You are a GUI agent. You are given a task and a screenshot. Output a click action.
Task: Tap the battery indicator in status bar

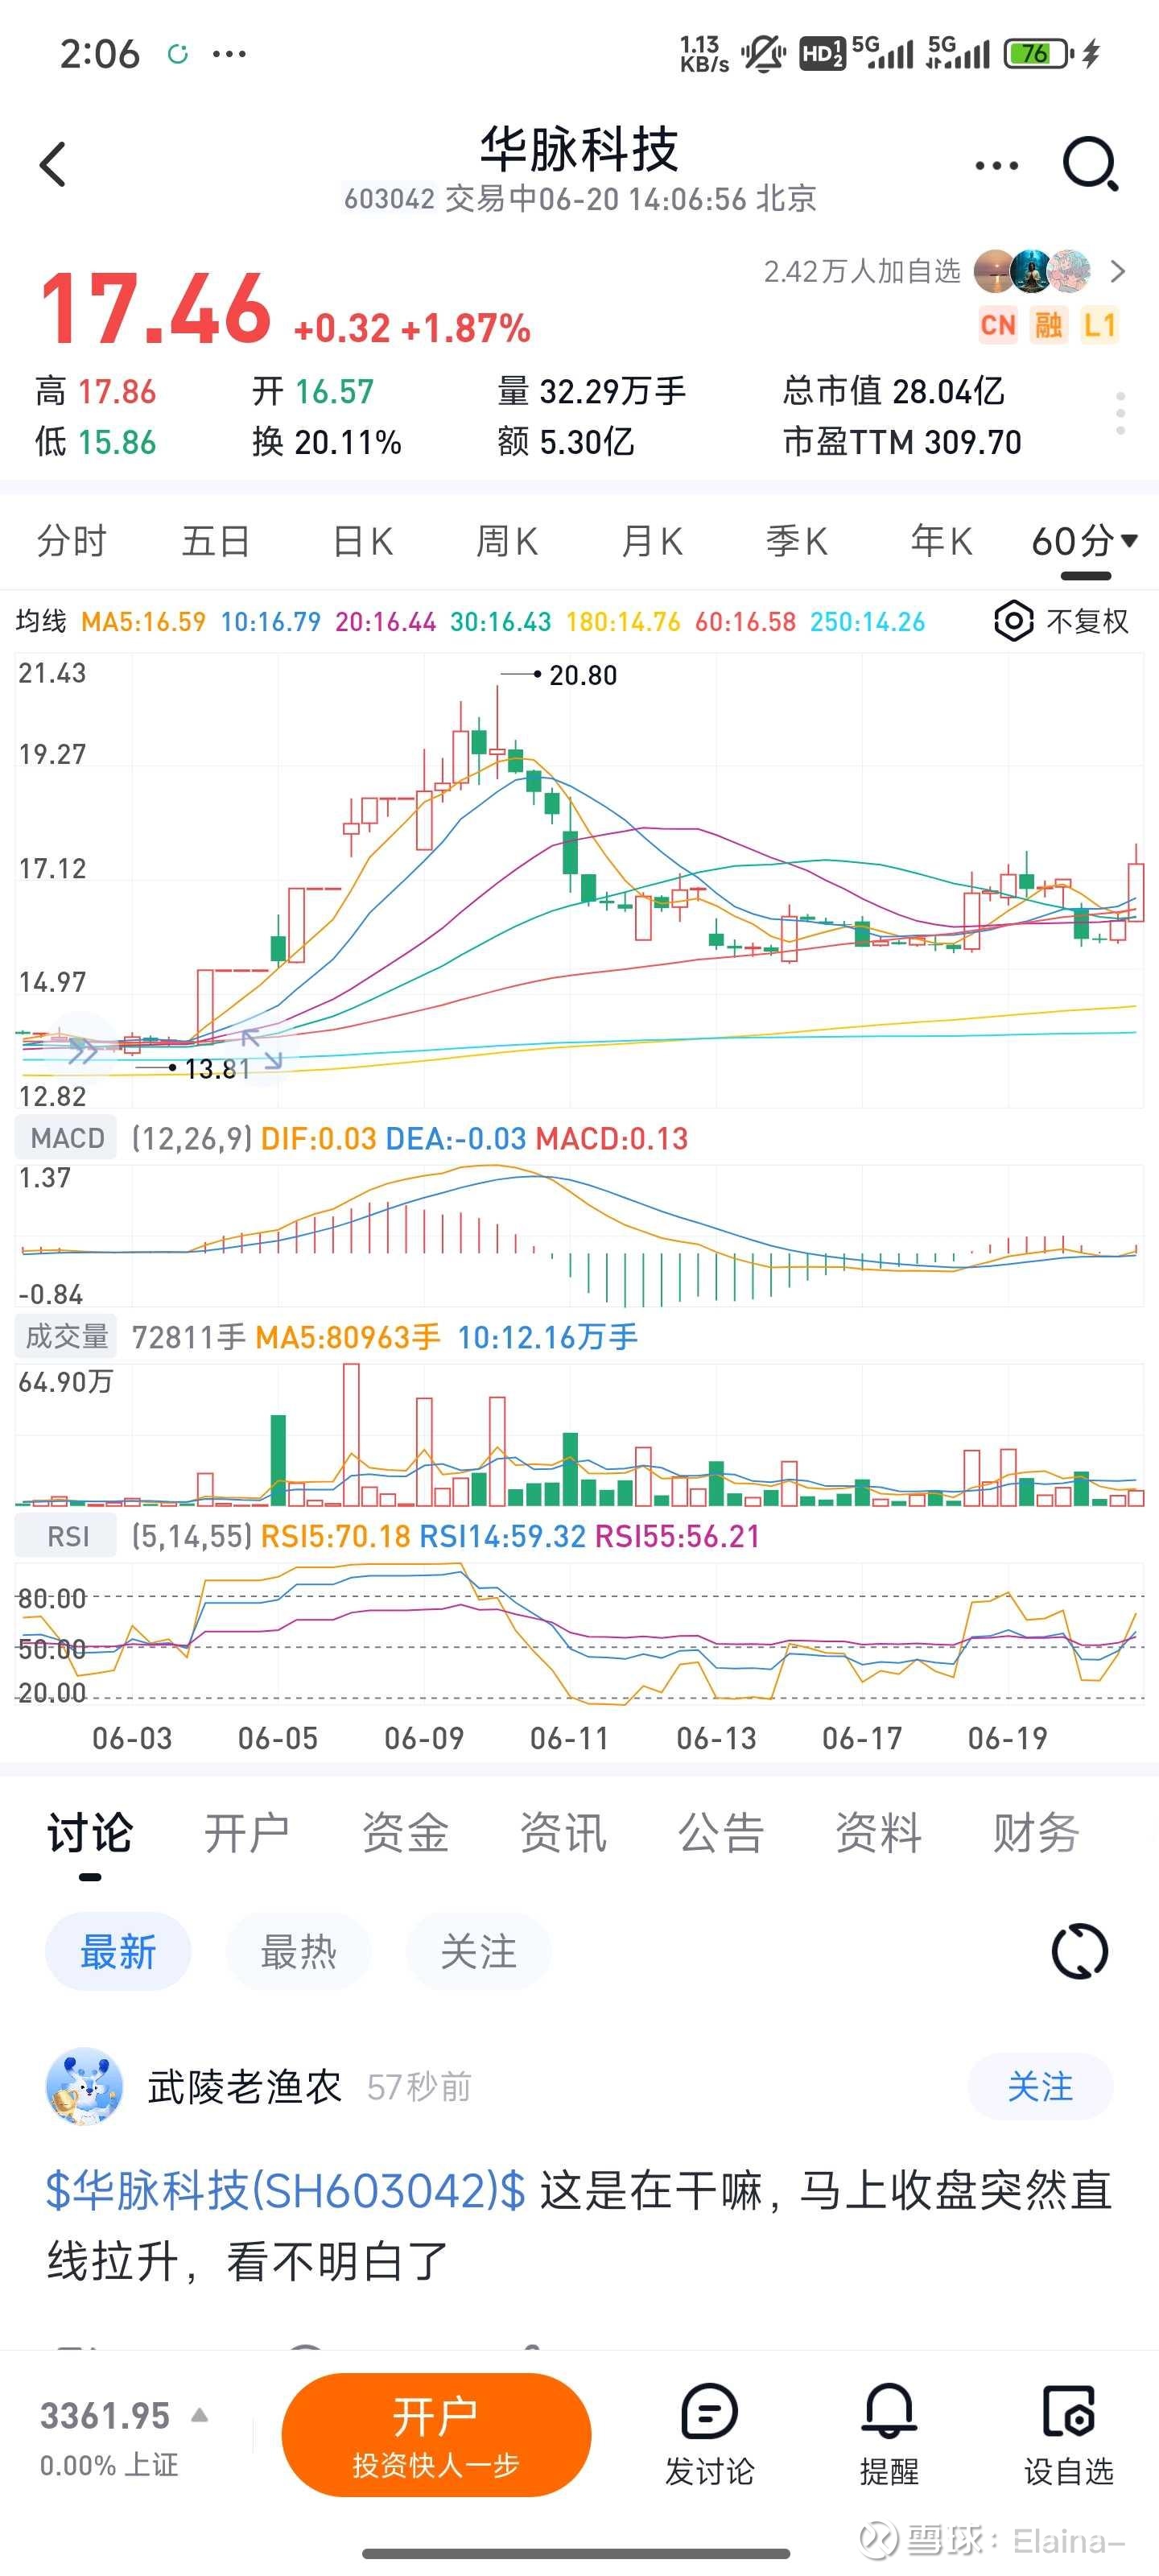1039,53
